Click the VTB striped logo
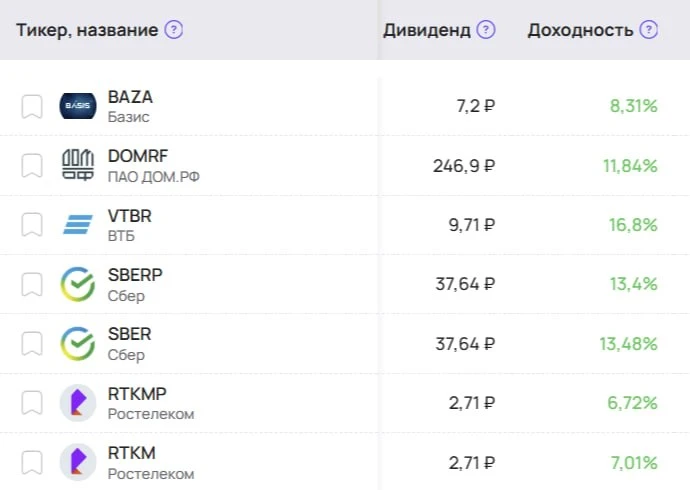This screenshot has height=490, width=690. point(78,224)
